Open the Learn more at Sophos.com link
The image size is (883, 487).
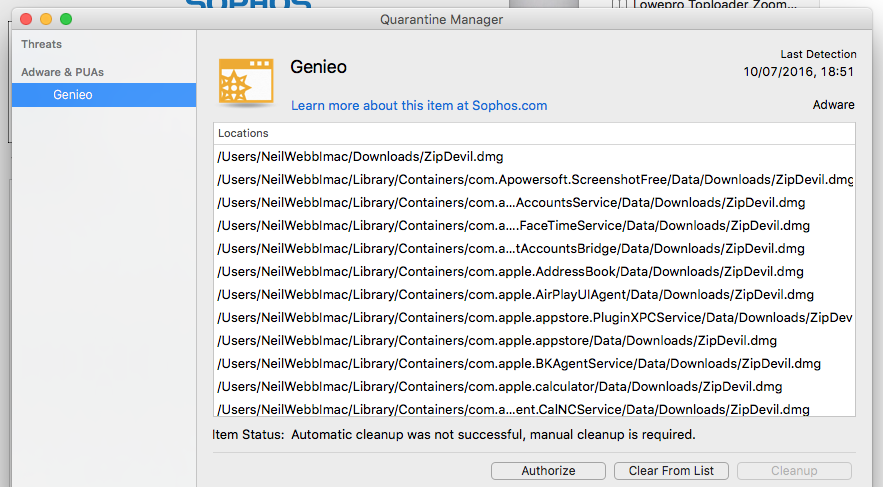[x=418, y=105]
